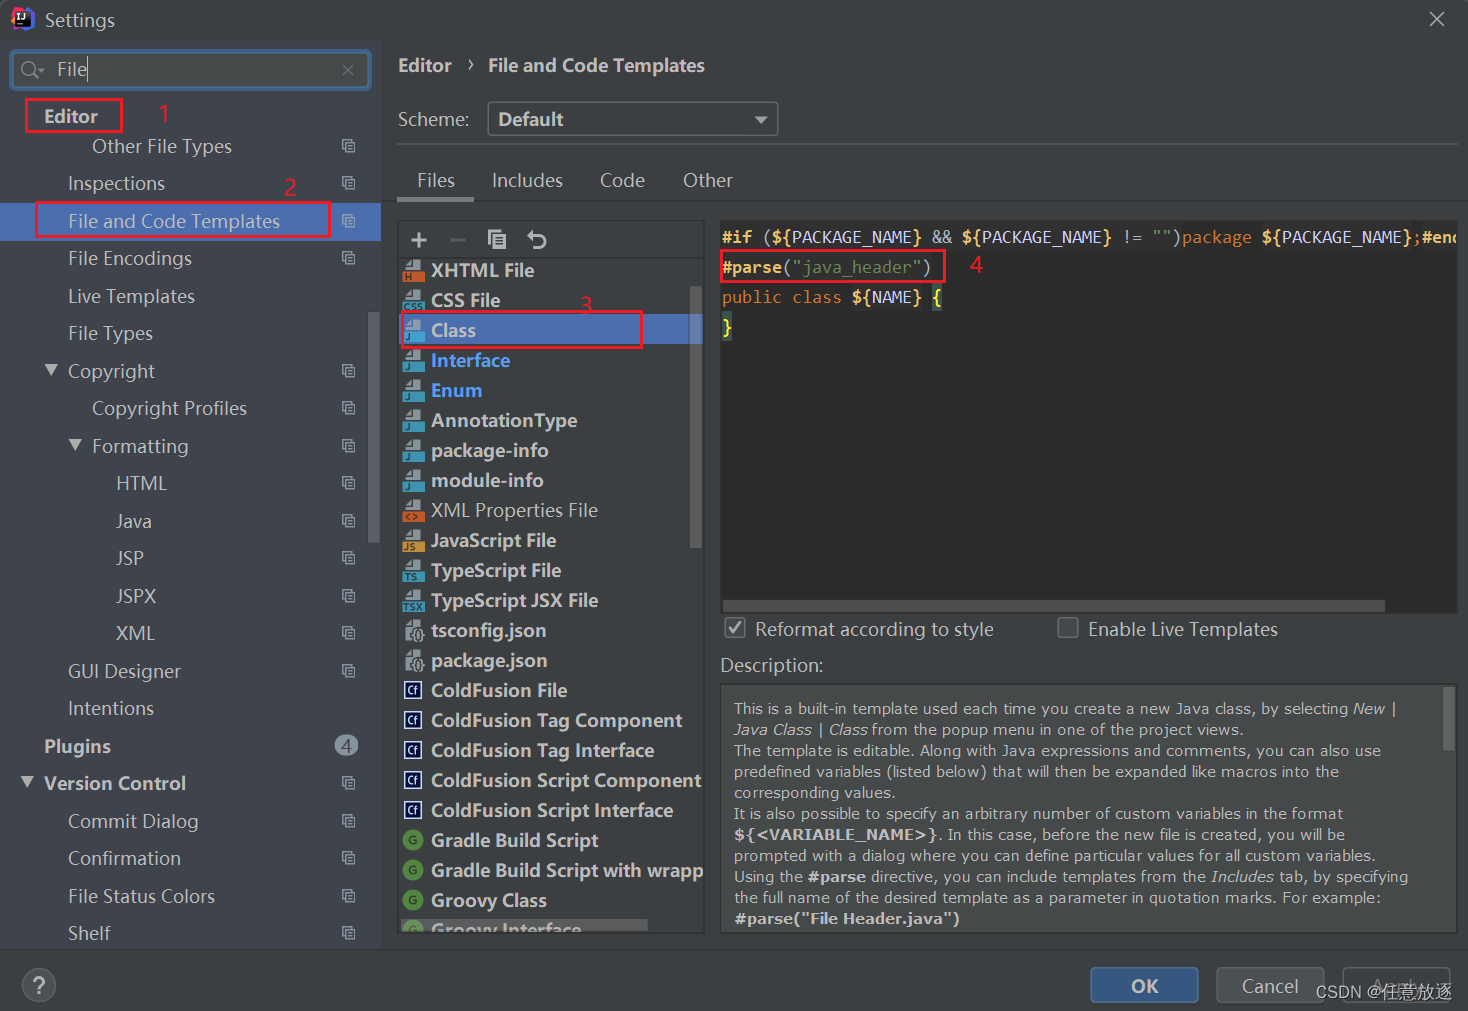Screen dimensions: 1468x1011
Task: Click the project-level icon beside Commit Dialog
Action: (348, 821)
